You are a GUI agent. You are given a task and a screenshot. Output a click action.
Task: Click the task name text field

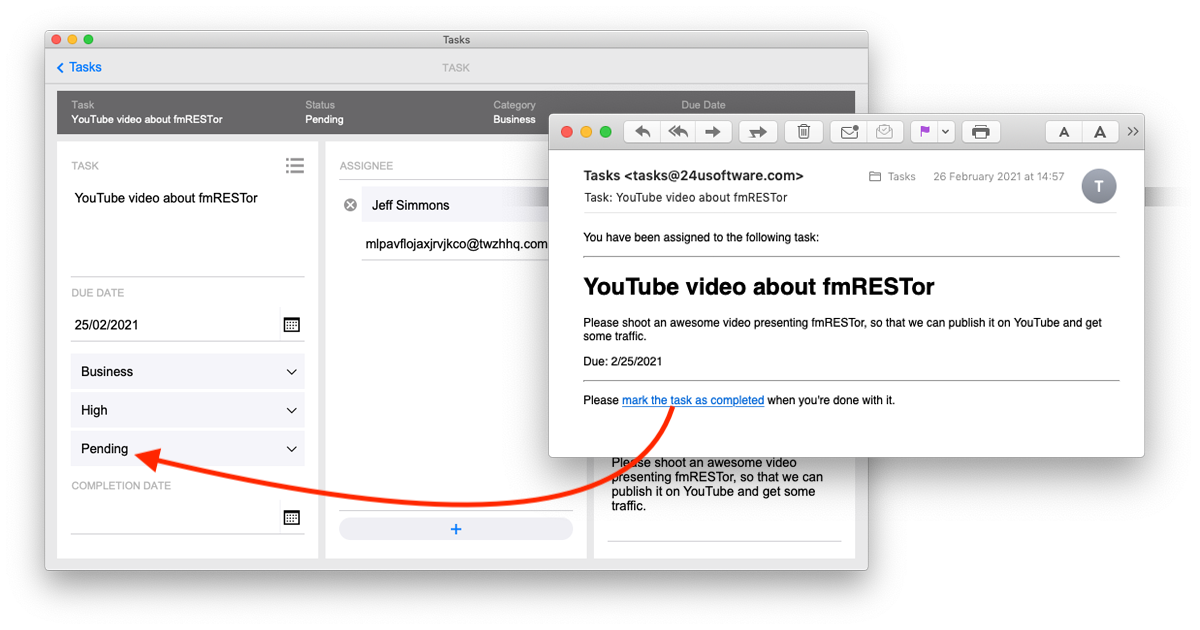(187, 230)
